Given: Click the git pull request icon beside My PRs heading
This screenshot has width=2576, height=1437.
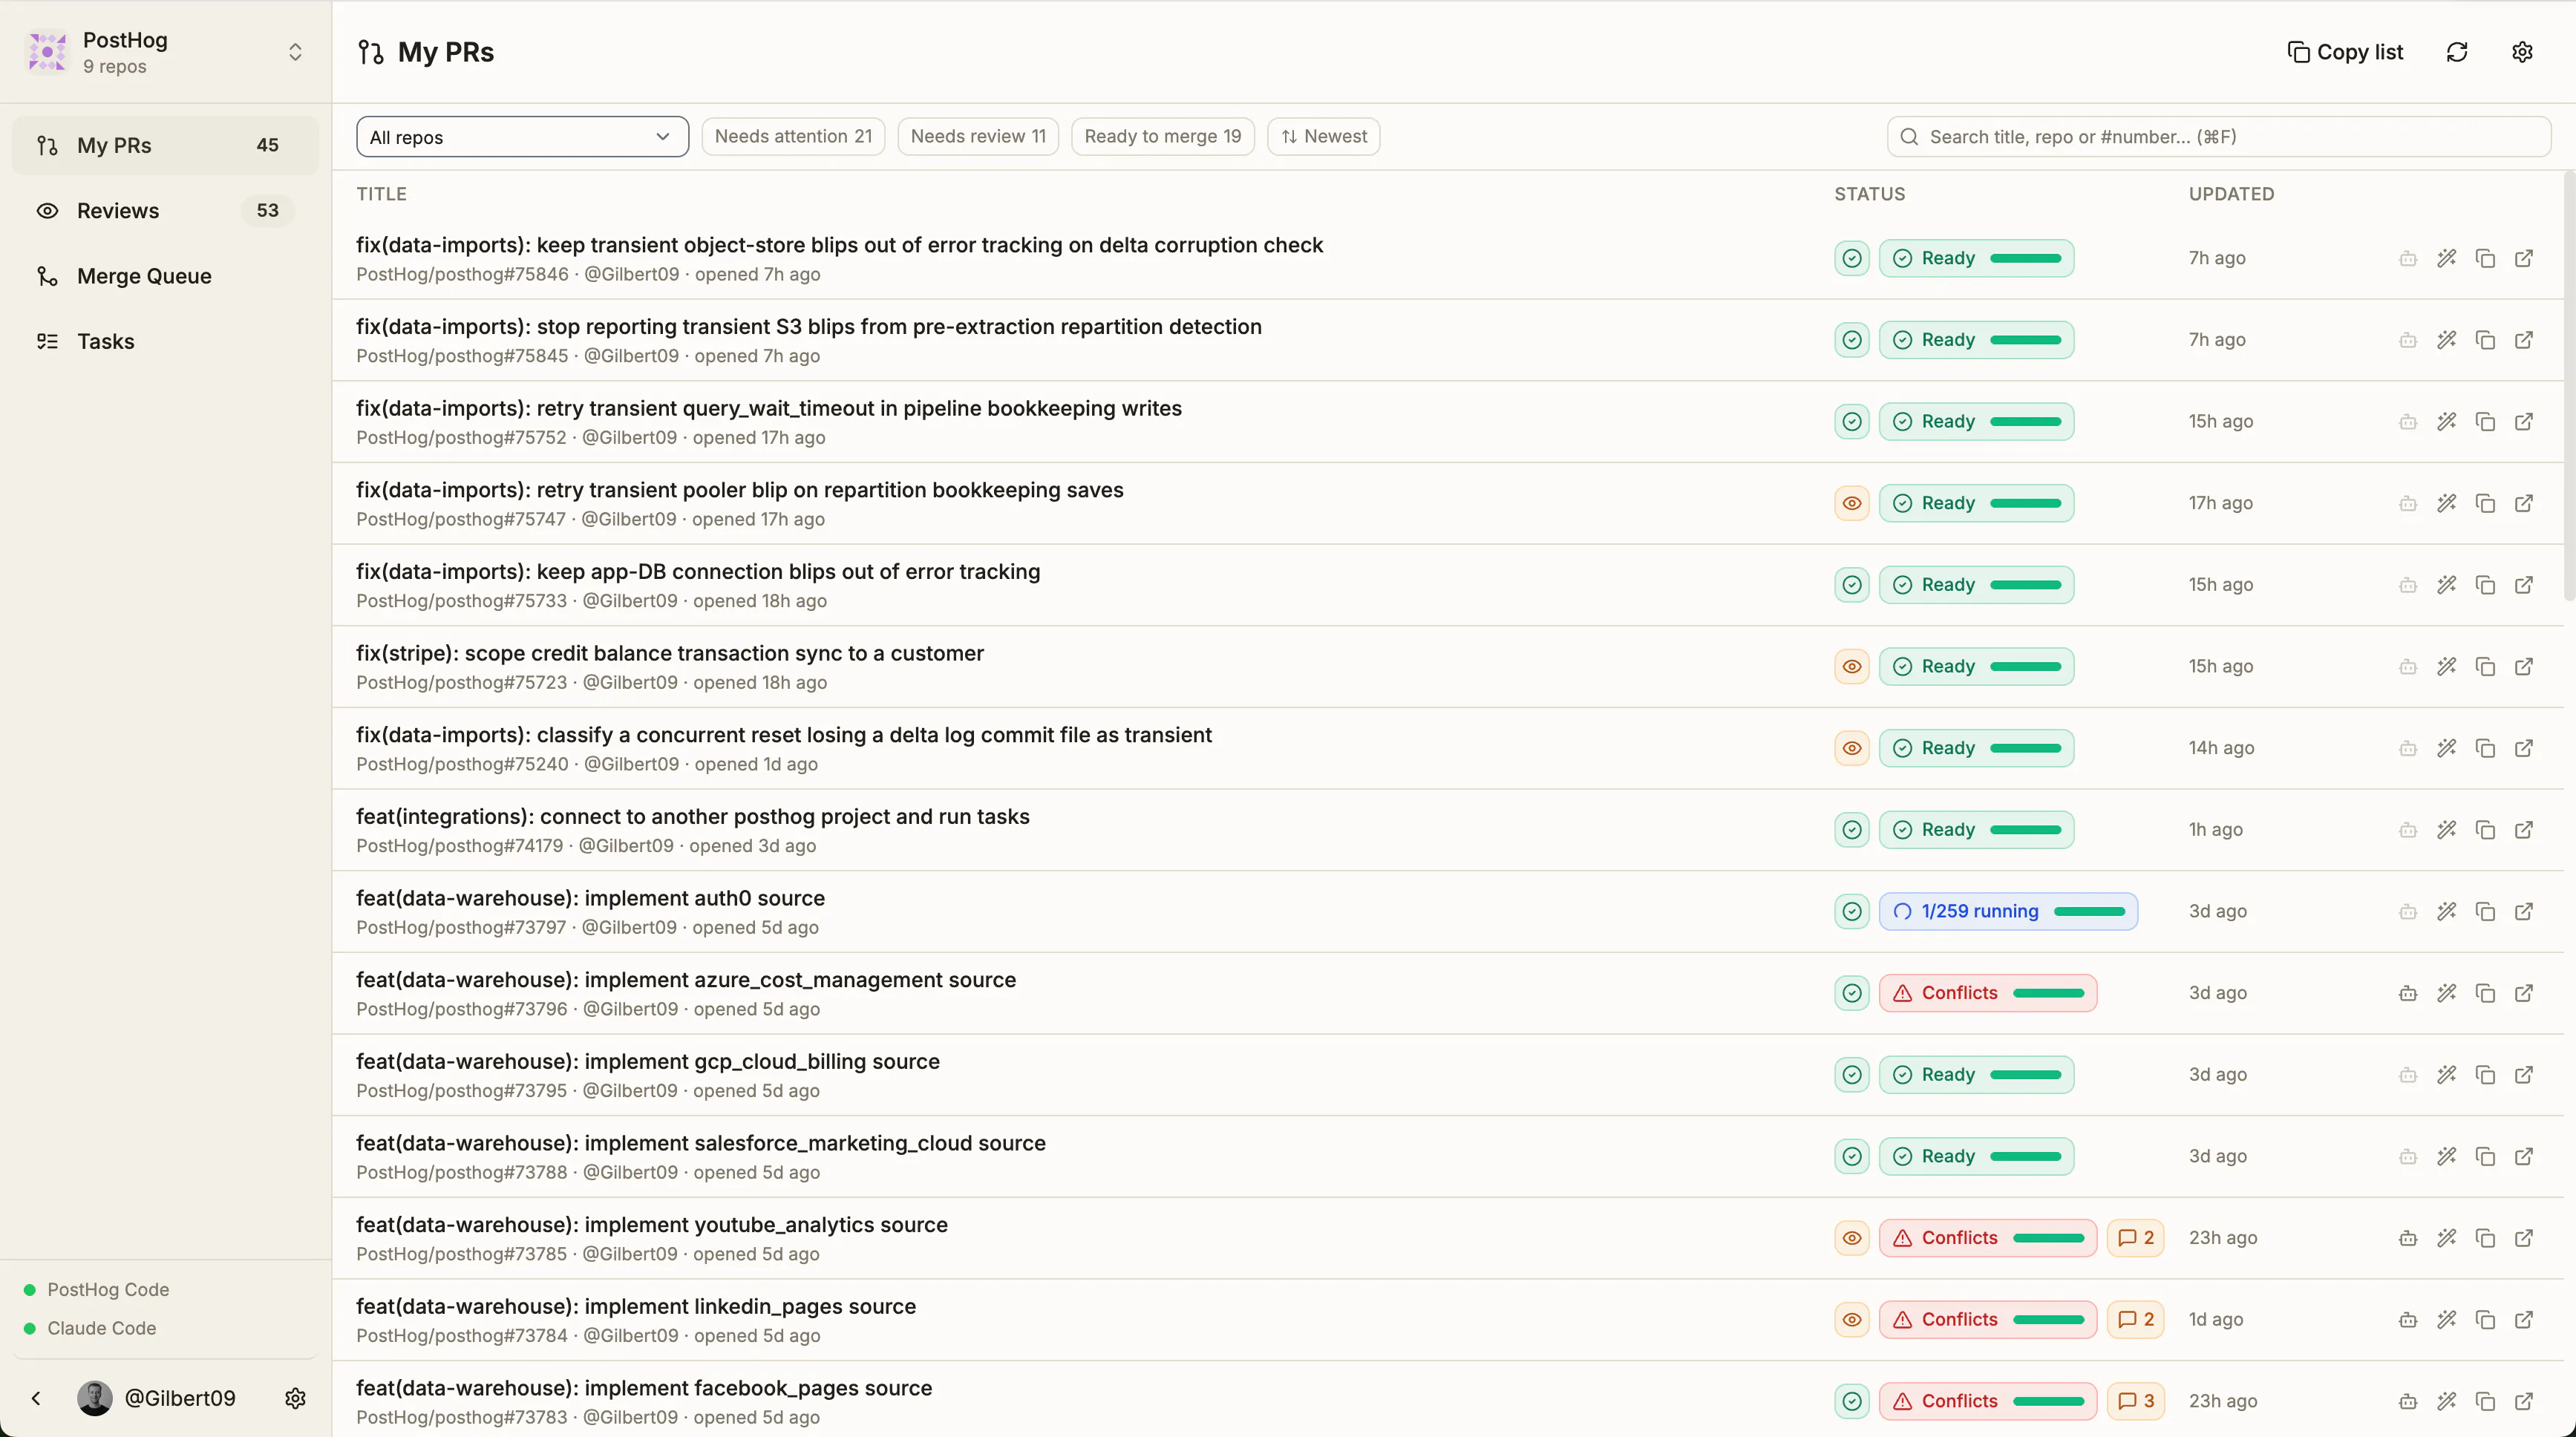Looking at the screenshot, I should coord(371,52).
